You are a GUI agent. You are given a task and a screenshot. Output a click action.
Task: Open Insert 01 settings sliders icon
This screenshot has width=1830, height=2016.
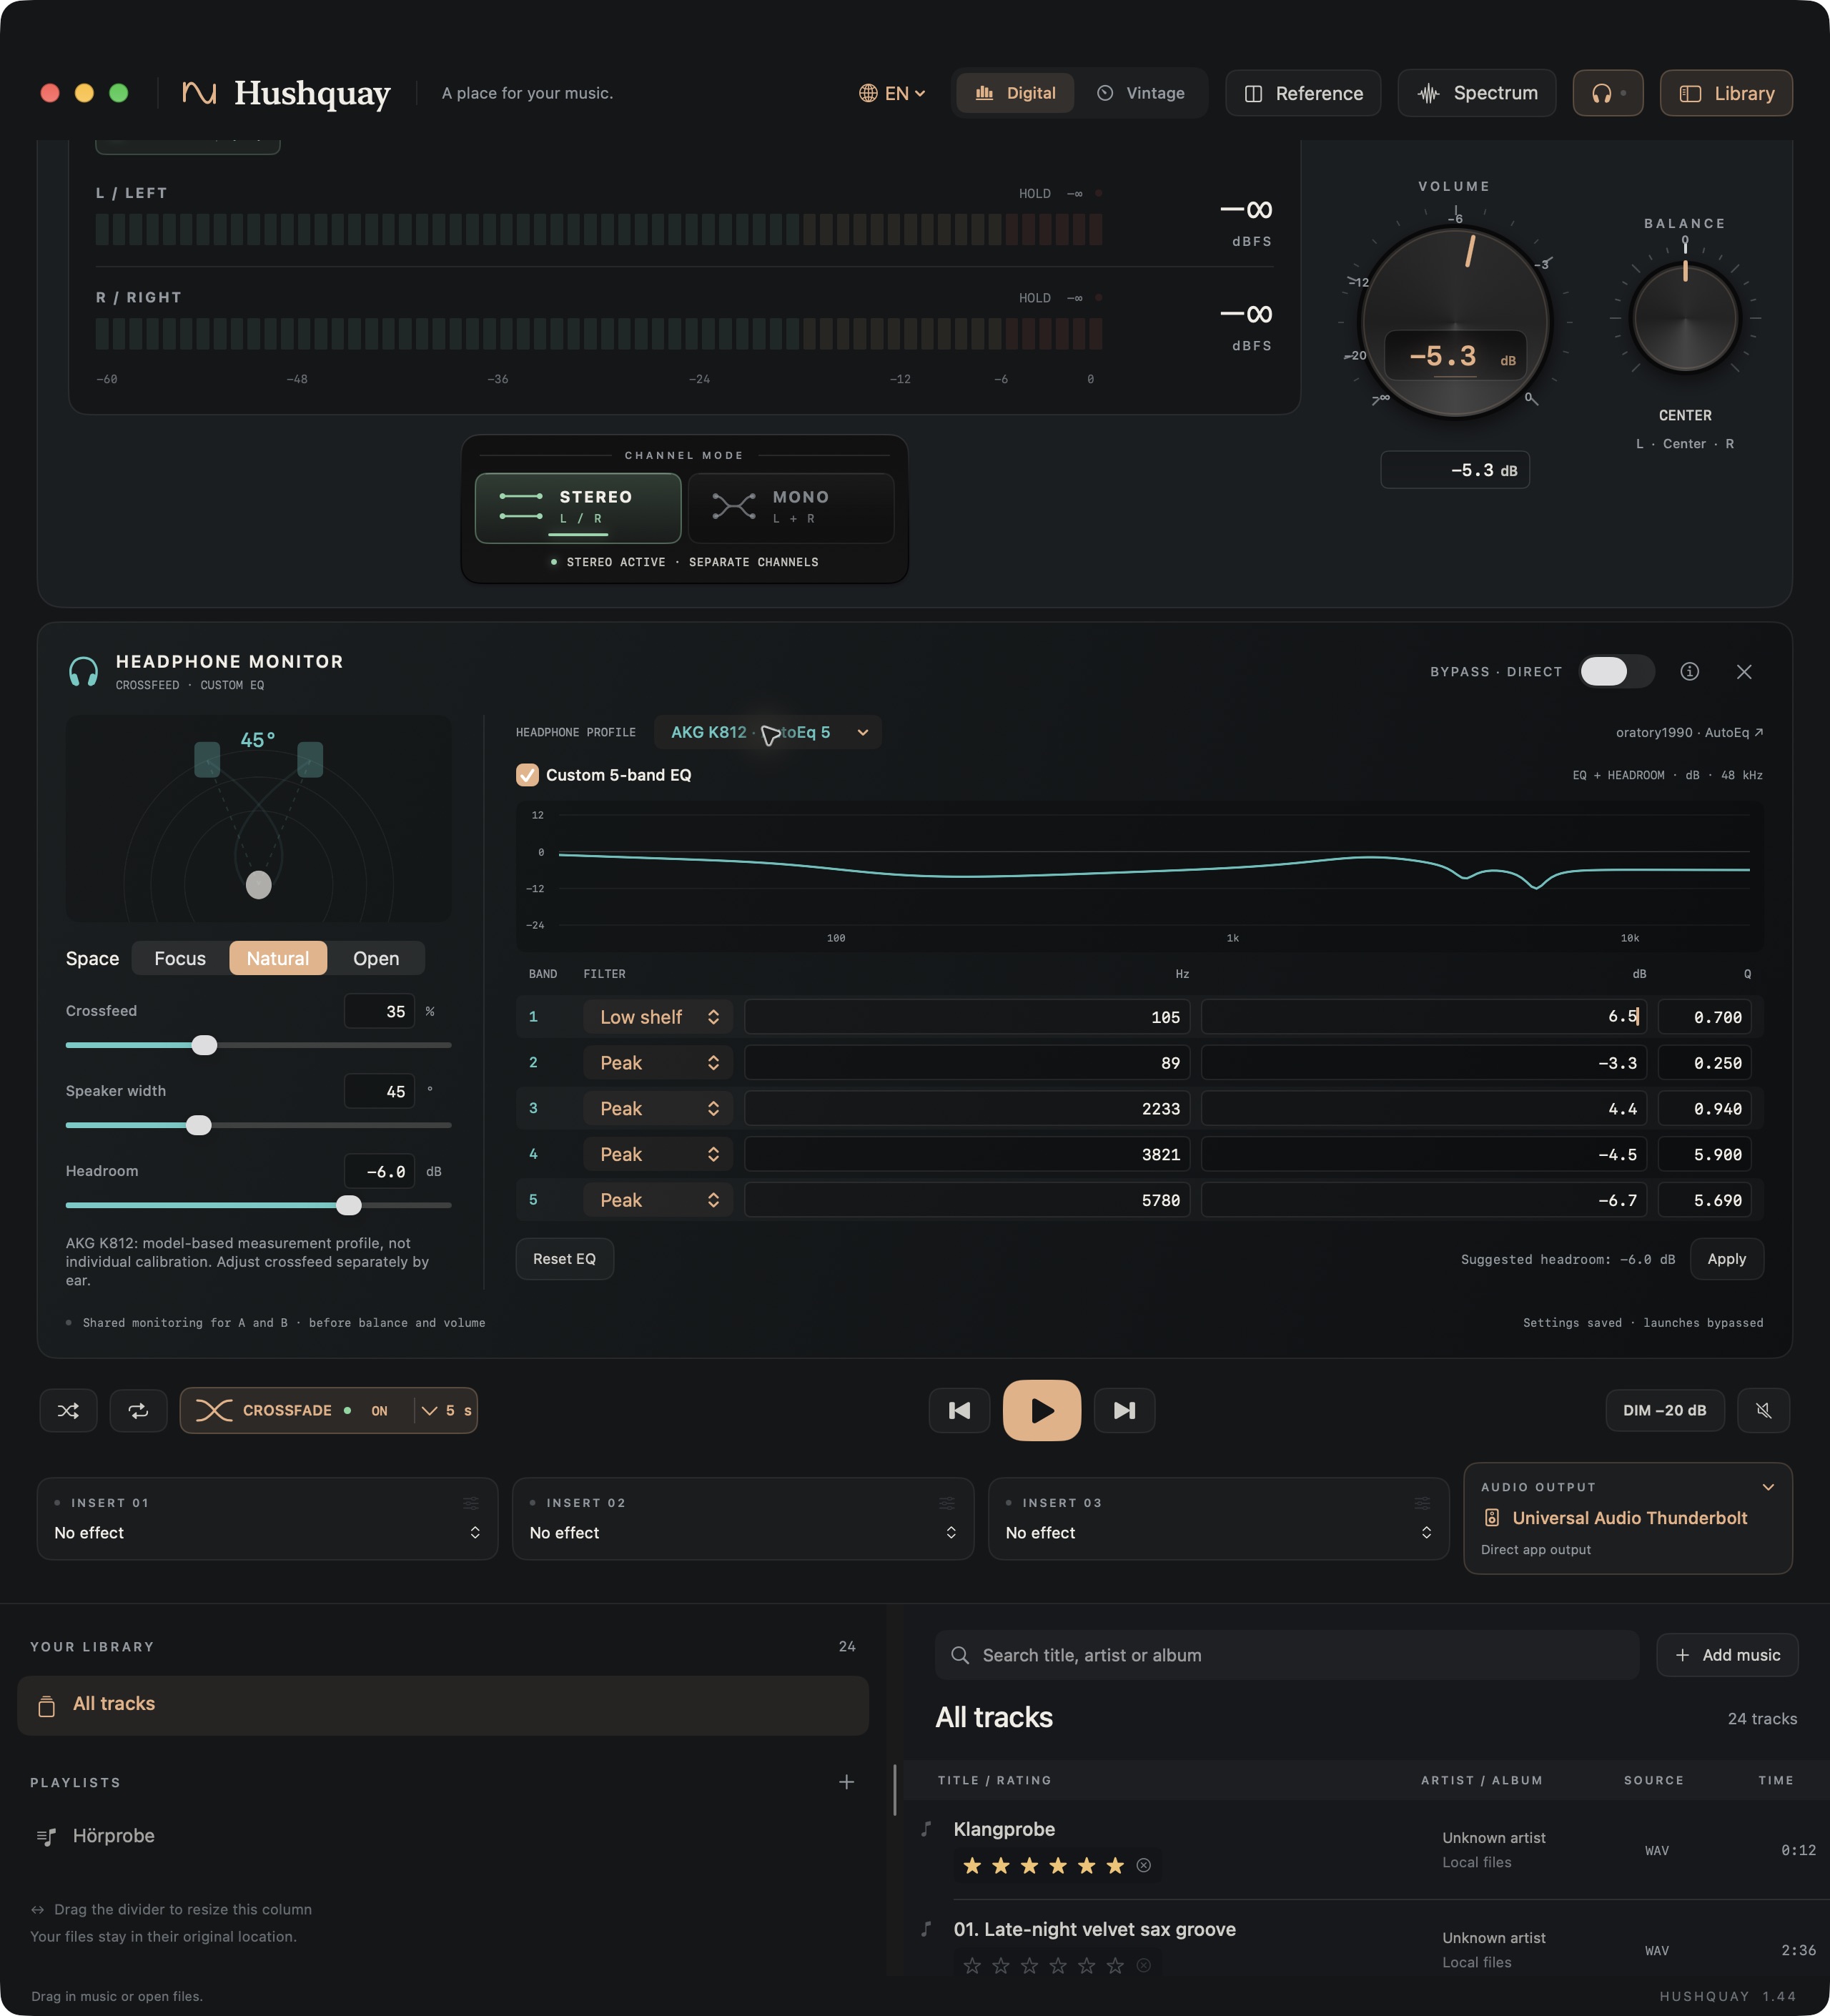(471, 1503)
